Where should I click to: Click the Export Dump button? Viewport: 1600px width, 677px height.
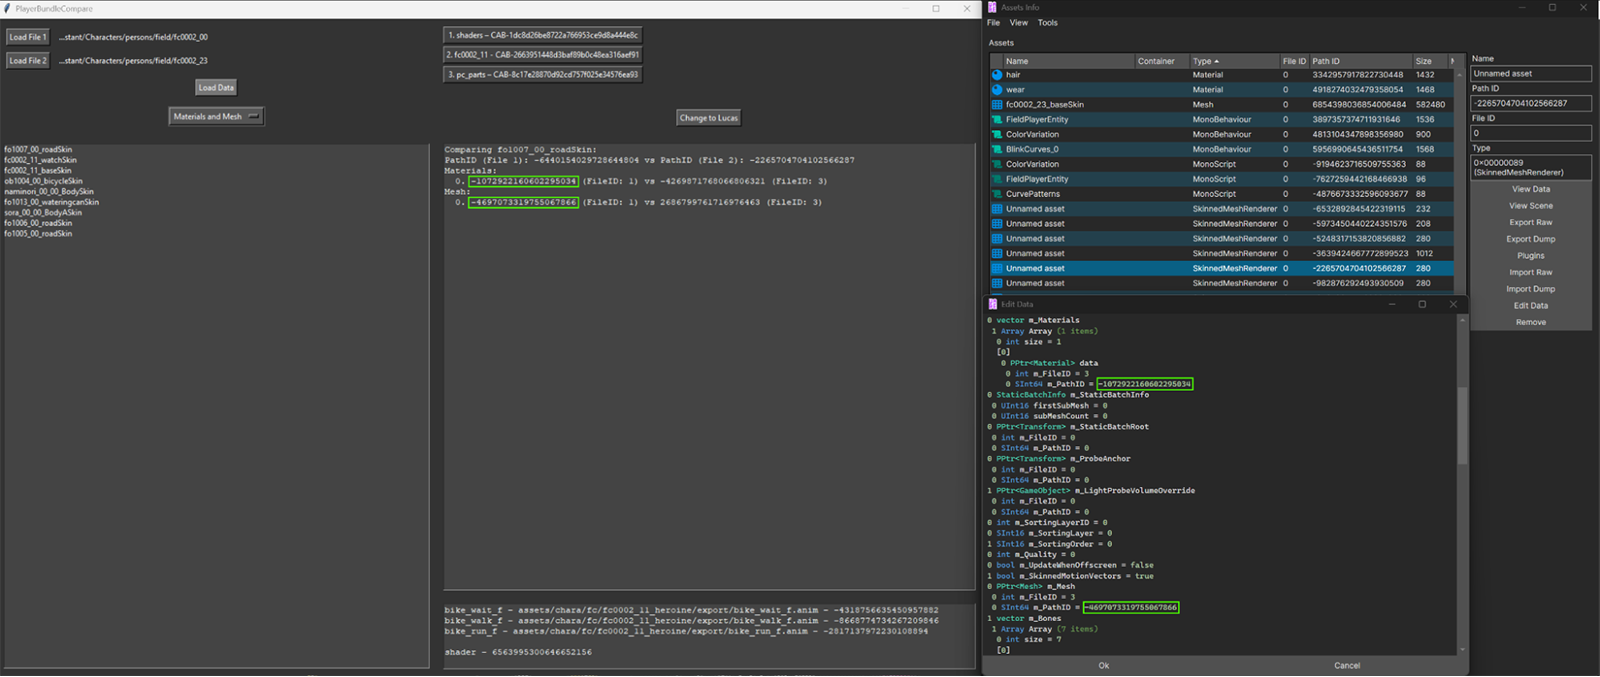1530,239
